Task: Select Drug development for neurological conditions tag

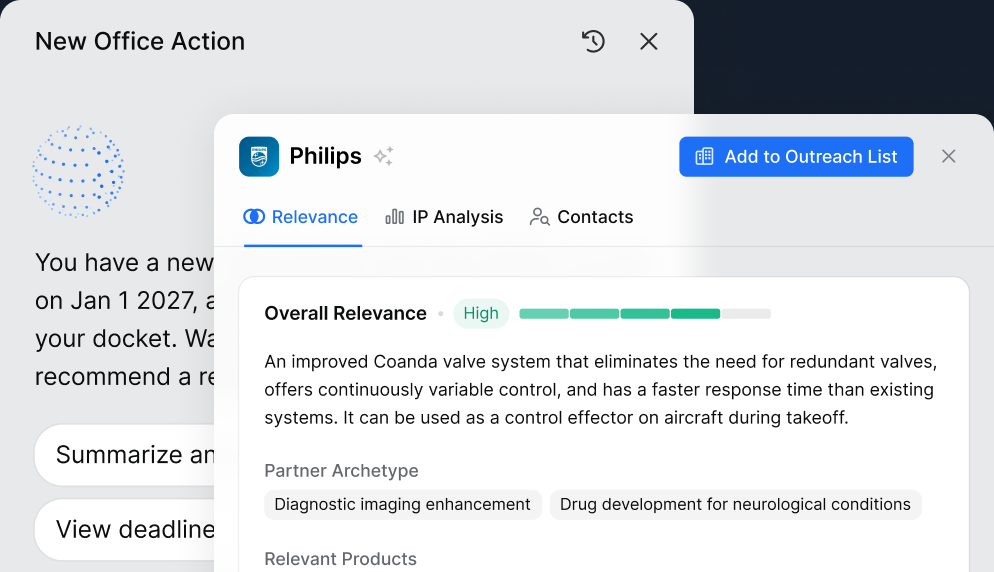Action: (x=735, y=505)
